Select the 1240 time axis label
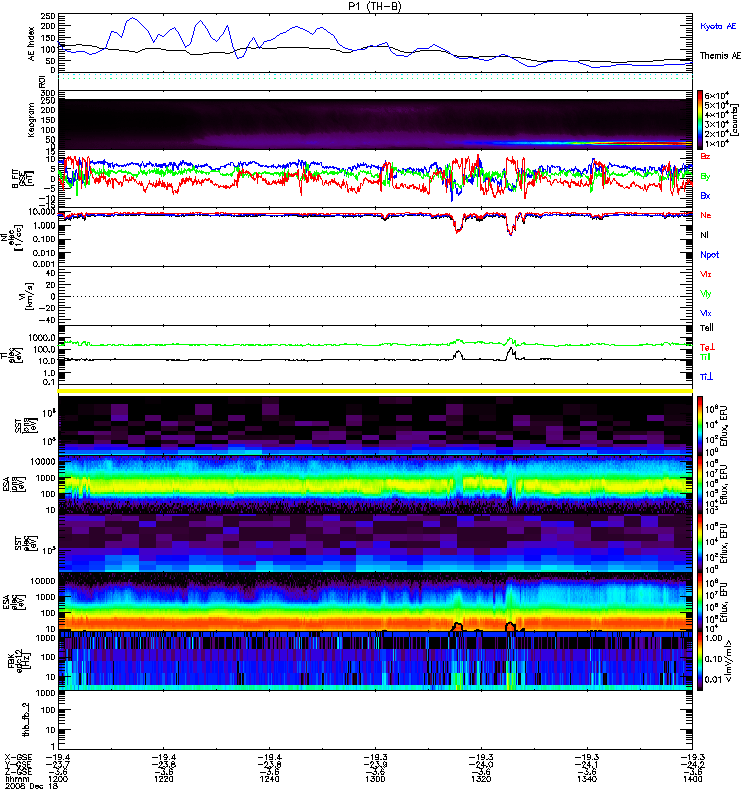750x800 pixels. (x=269, y=779)
